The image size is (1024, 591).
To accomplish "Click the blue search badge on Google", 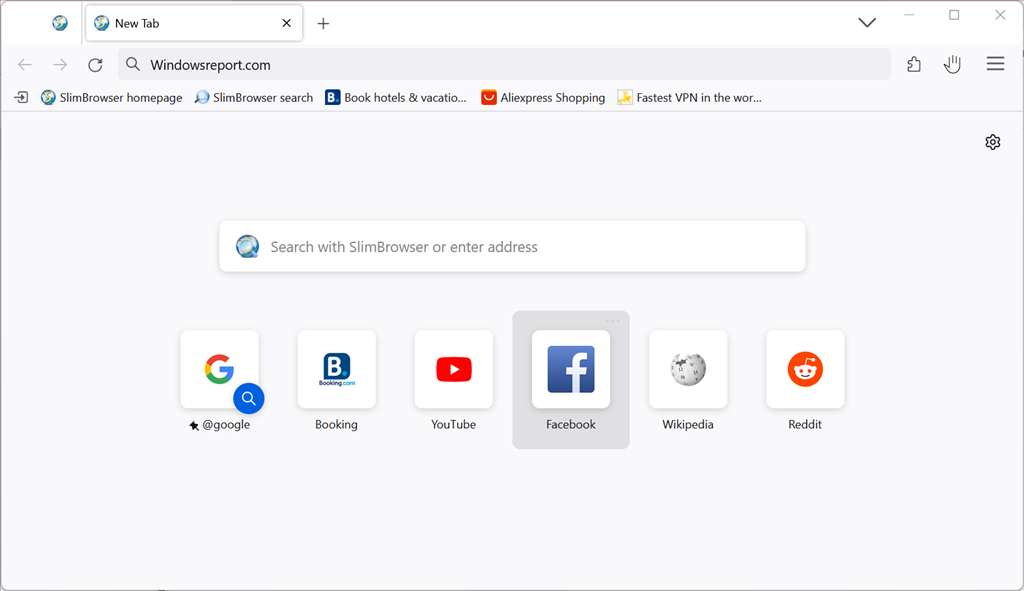I will (x=249, y=398).
